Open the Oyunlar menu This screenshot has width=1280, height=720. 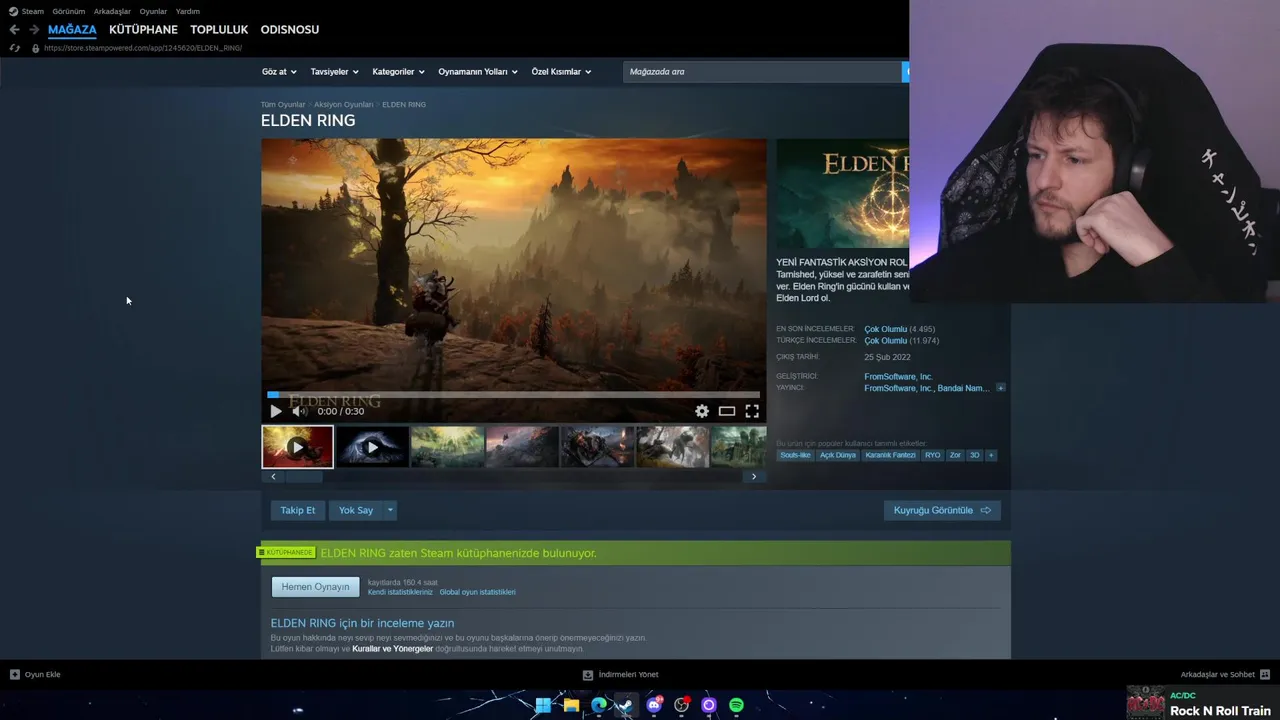153,11
